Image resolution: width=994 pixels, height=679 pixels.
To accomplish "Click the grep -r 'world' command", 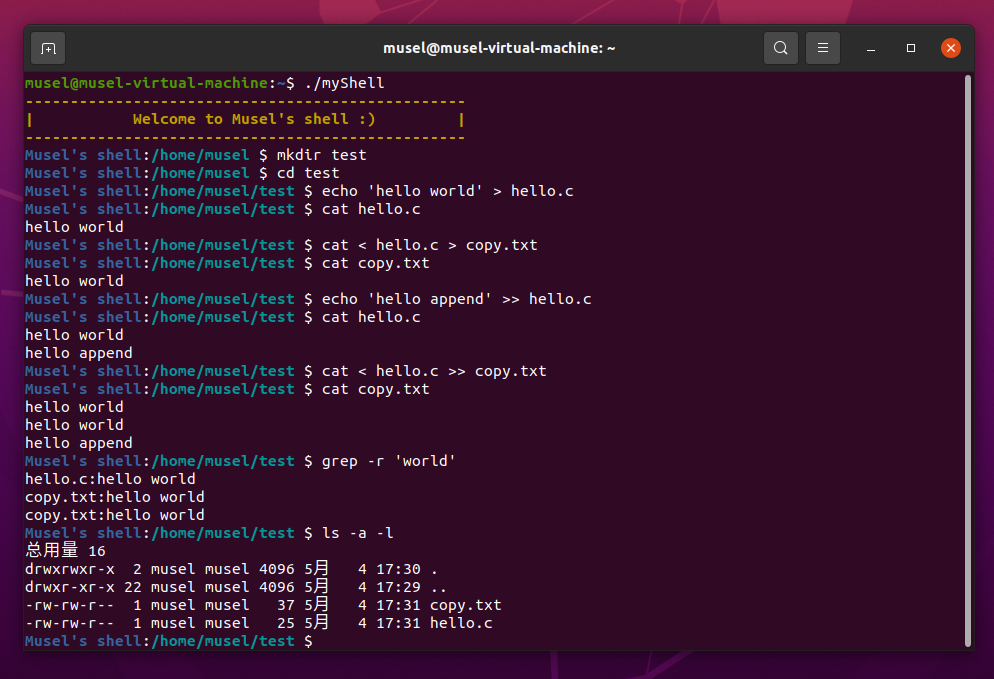I will [389, 461].
